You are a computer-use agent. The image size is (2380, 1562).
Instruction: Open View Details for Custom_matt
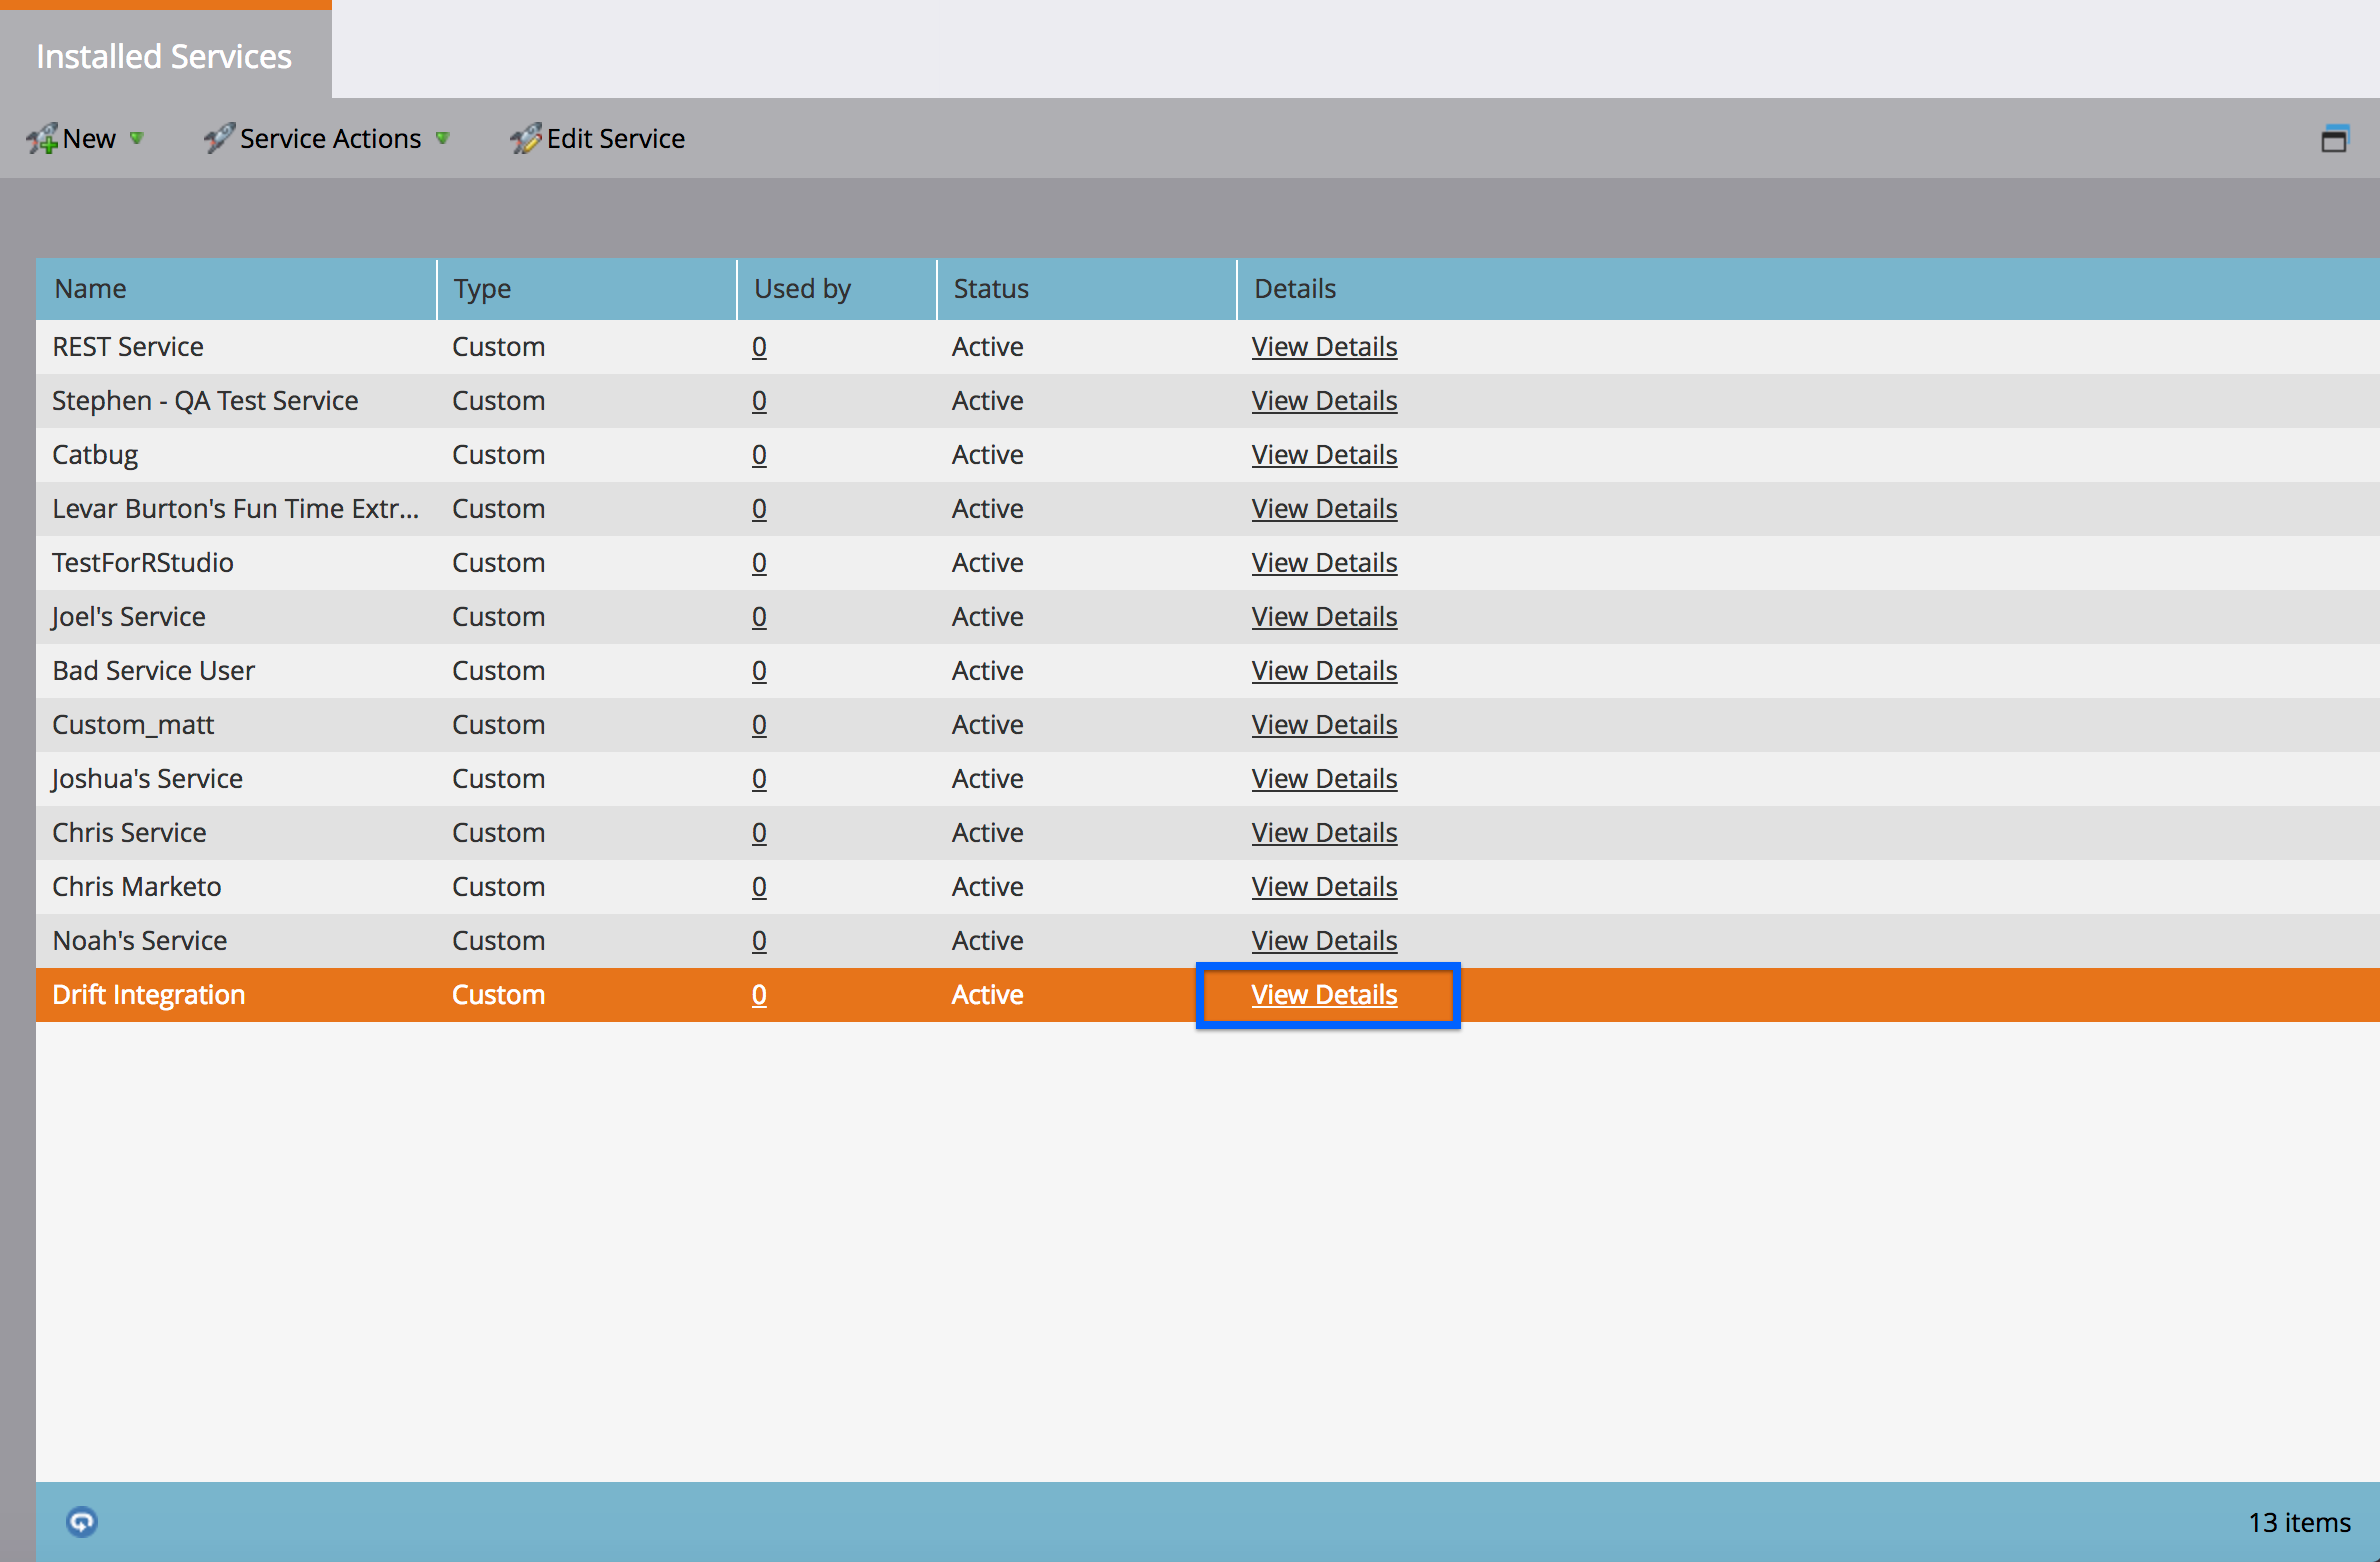pyautogui.click(x=1324, y=725)
